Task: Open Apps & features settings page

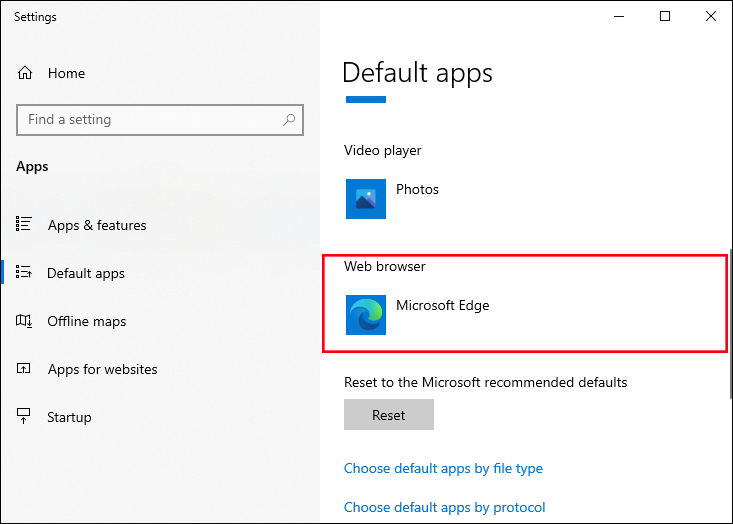Action: click(x=97, y=225)
